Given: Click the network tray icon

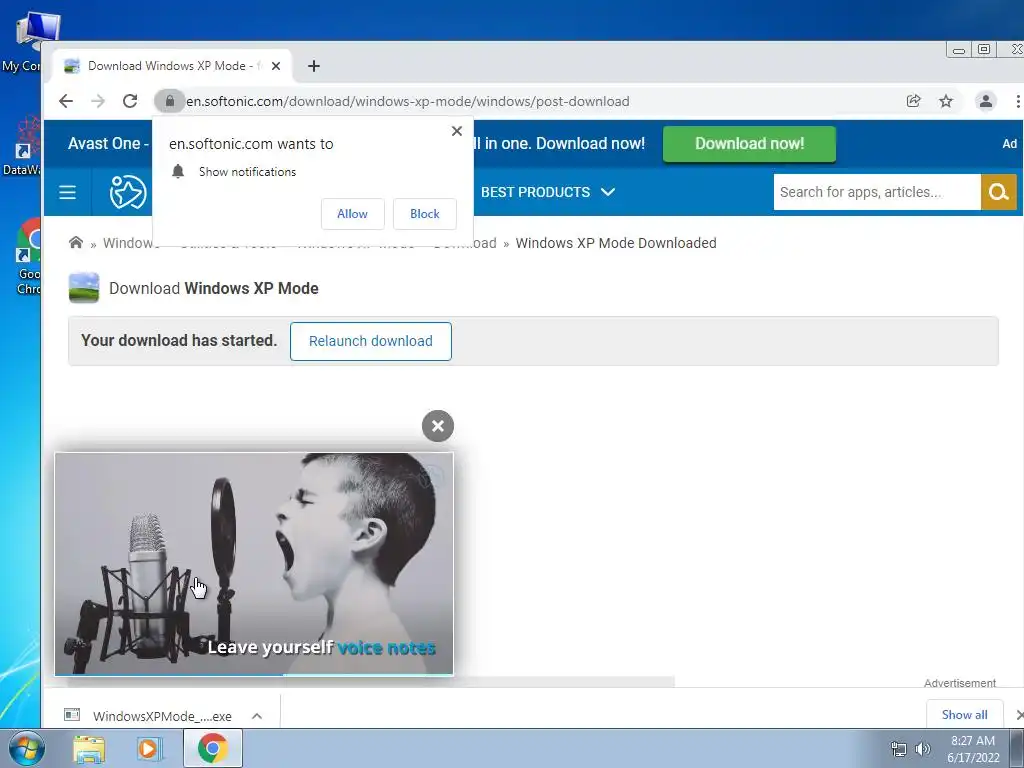Looking at the screenshot, I should [x=899, y=749].
